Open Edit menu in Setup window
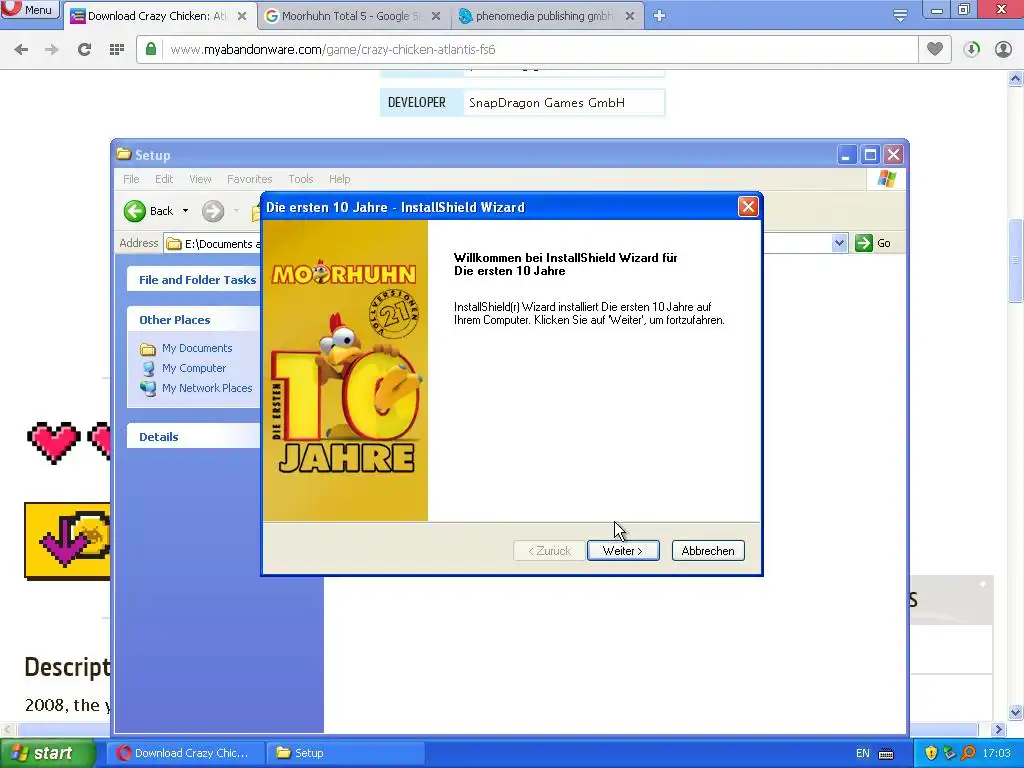The image size is (1024, 768). [164, 179]
